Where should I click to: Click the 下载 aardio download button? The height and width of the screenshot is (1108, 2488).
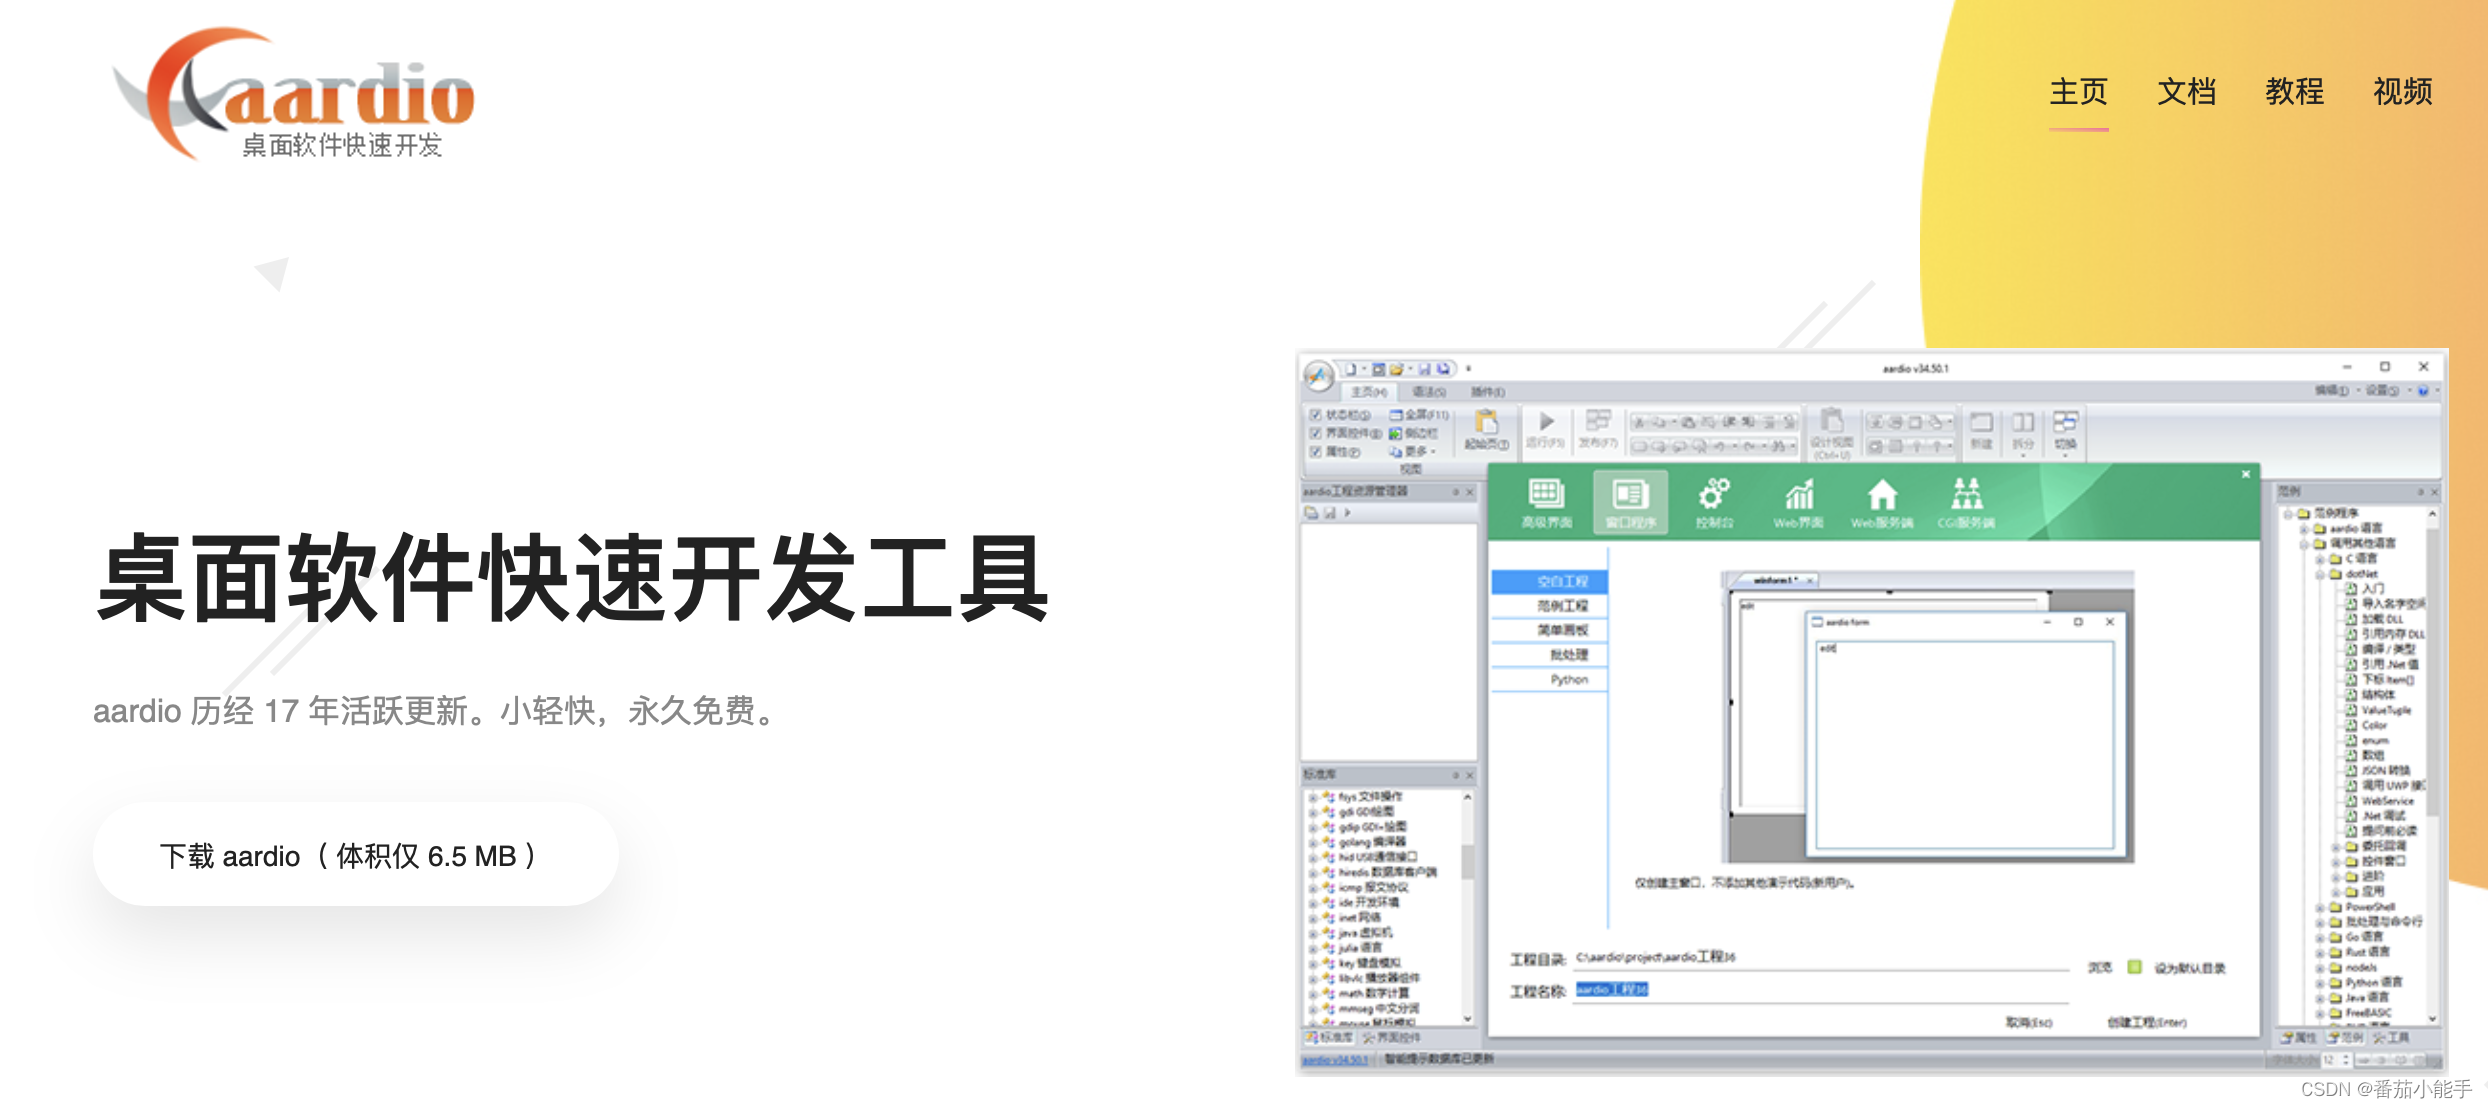pos(355,855)
